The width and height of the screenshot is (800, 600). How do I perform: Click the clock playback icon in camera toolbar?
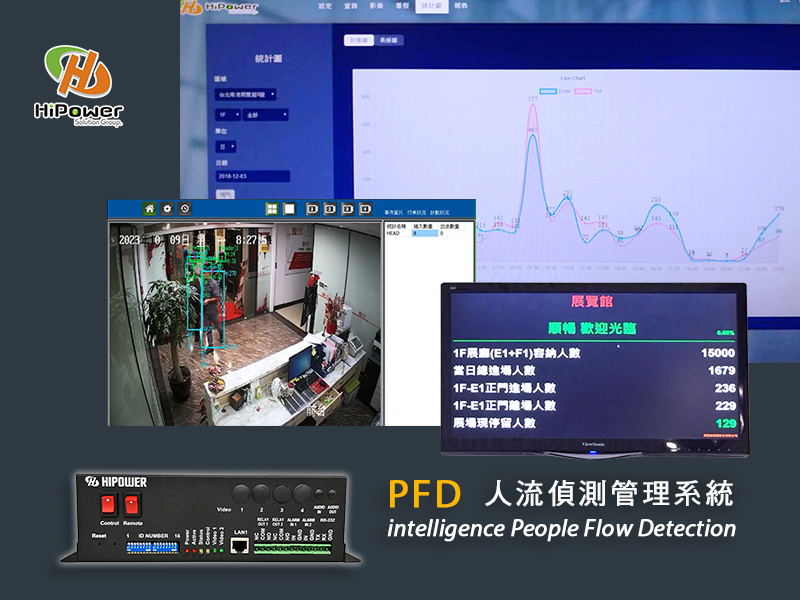coord(184,207)
